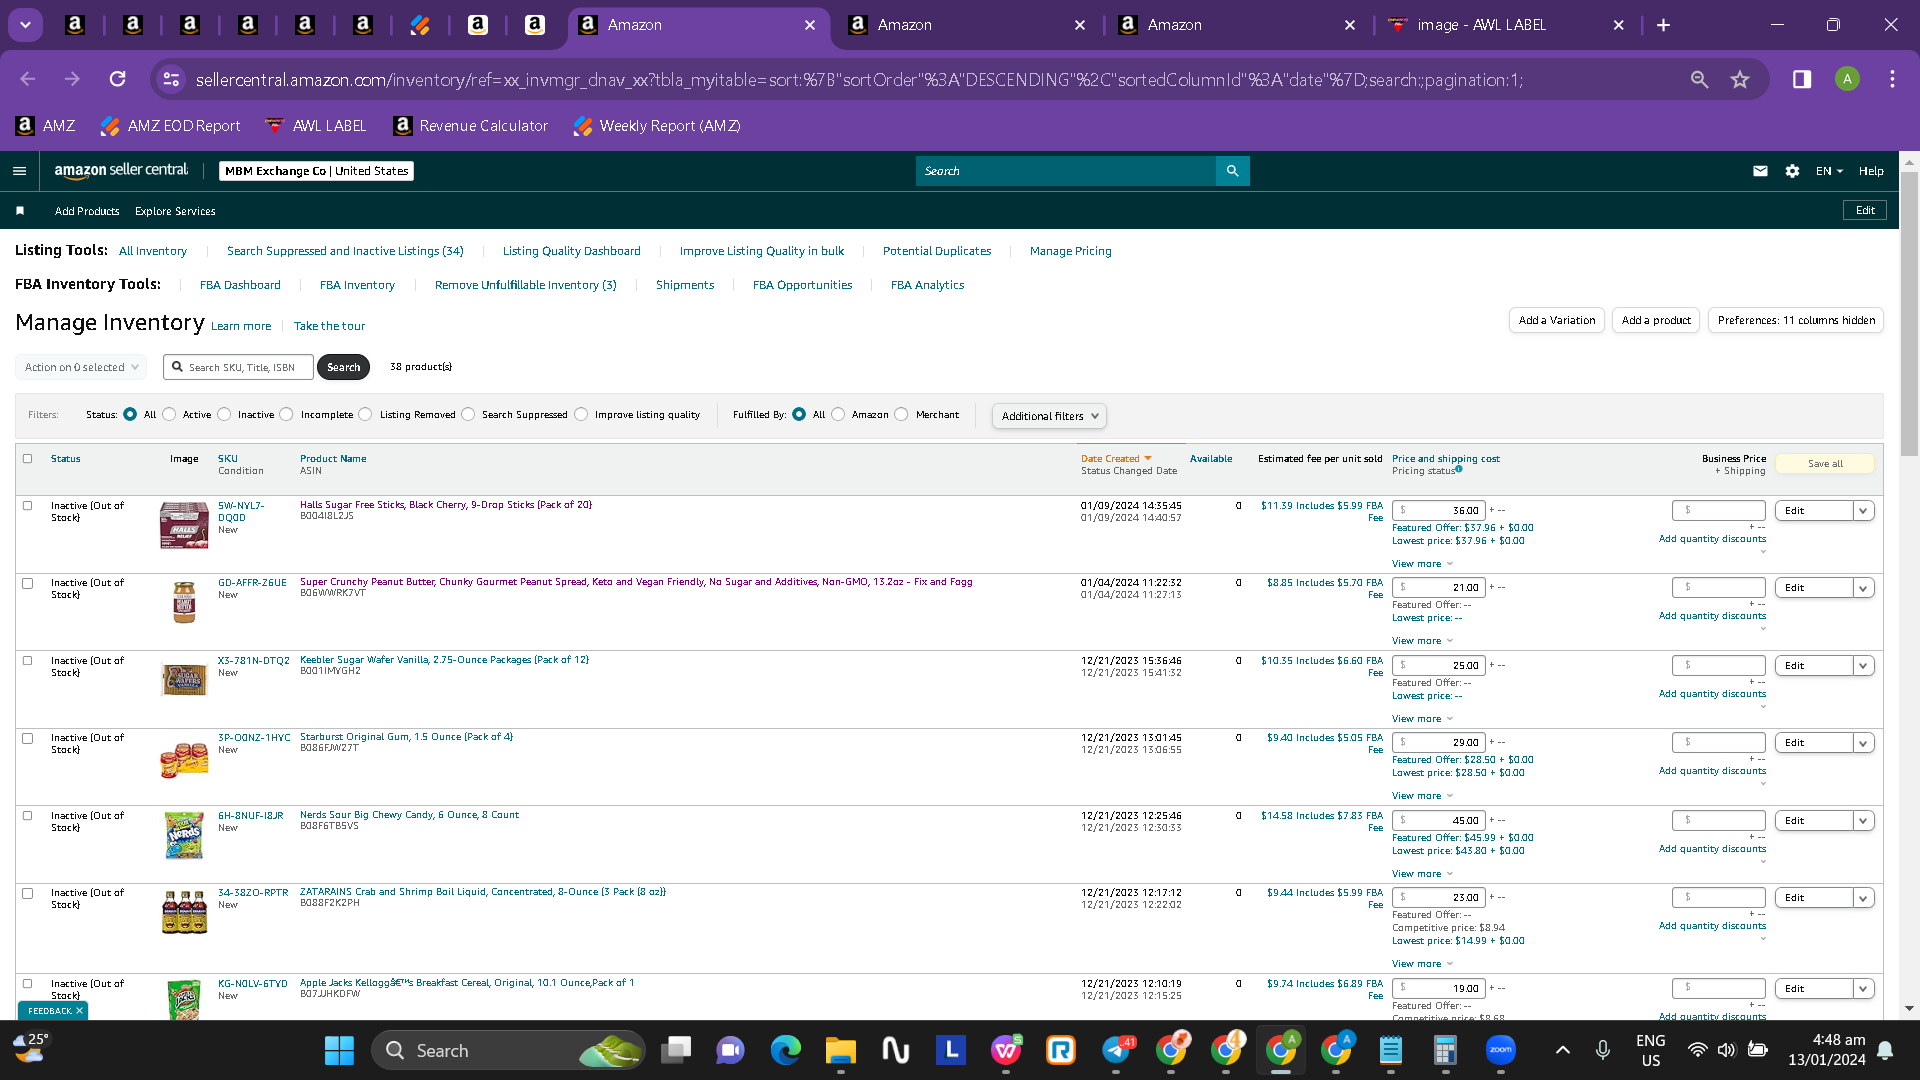Open the Seller Central hamburger menu
1920x1080 pixels.
(x=19, y=171)
